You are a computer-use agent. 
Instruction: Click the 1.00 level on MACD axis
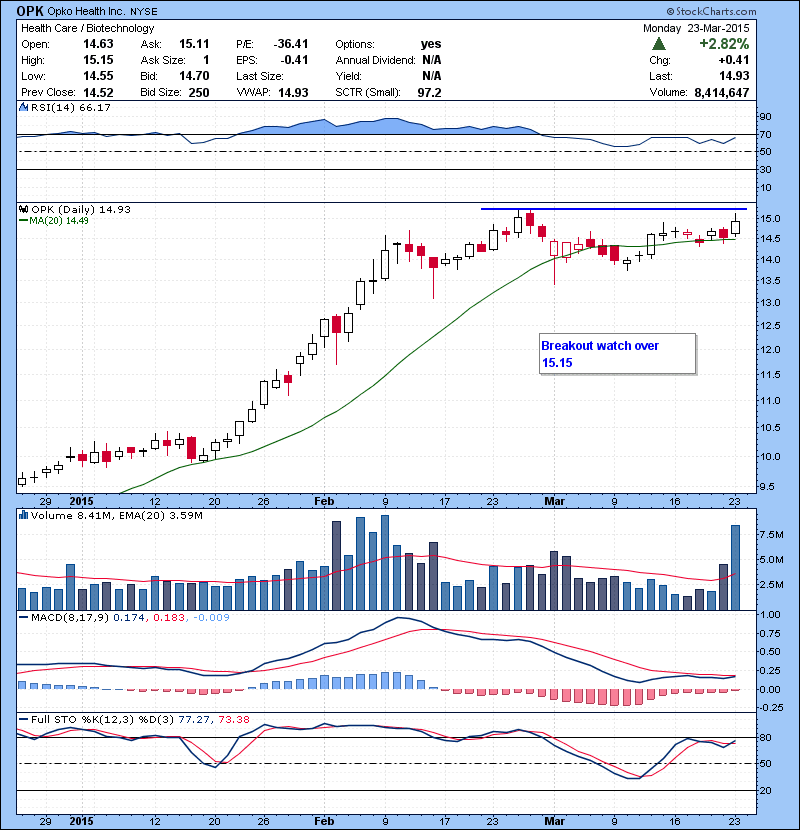coord(770,615)
